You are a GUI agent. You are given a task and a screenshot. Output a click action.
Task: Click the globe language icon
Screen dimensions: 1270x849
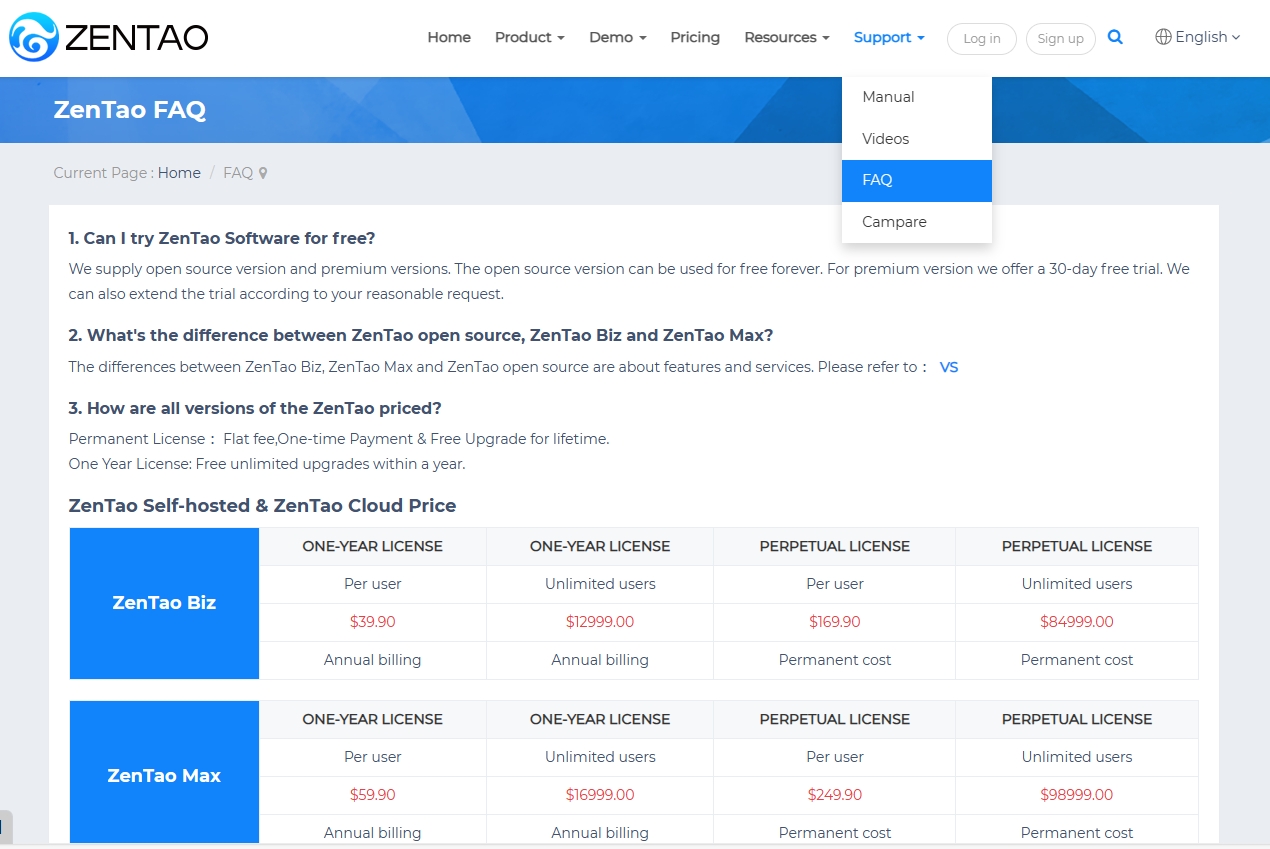pos(1163,37)
